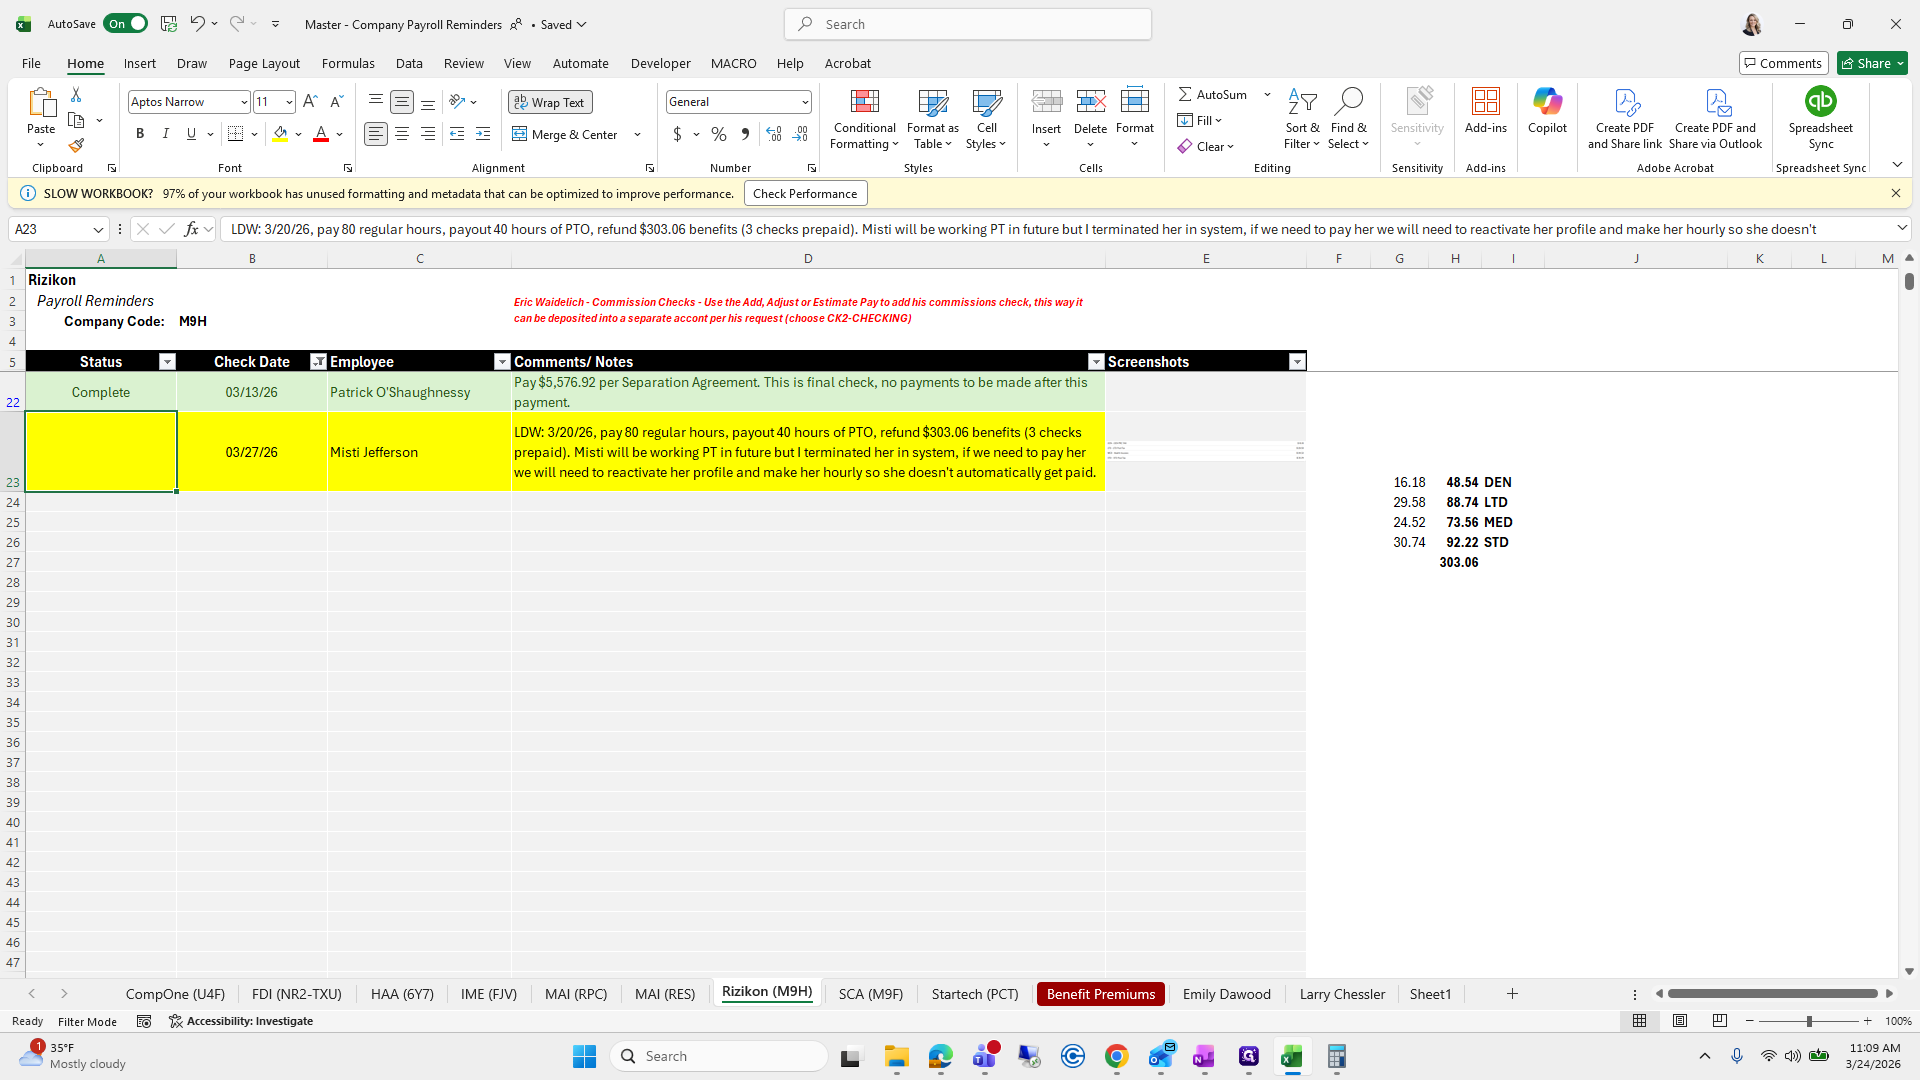The width and height of the screenshot is (1920, 1080).
Task: Click the Percent Style icon
Action: (x=718, y=134)
